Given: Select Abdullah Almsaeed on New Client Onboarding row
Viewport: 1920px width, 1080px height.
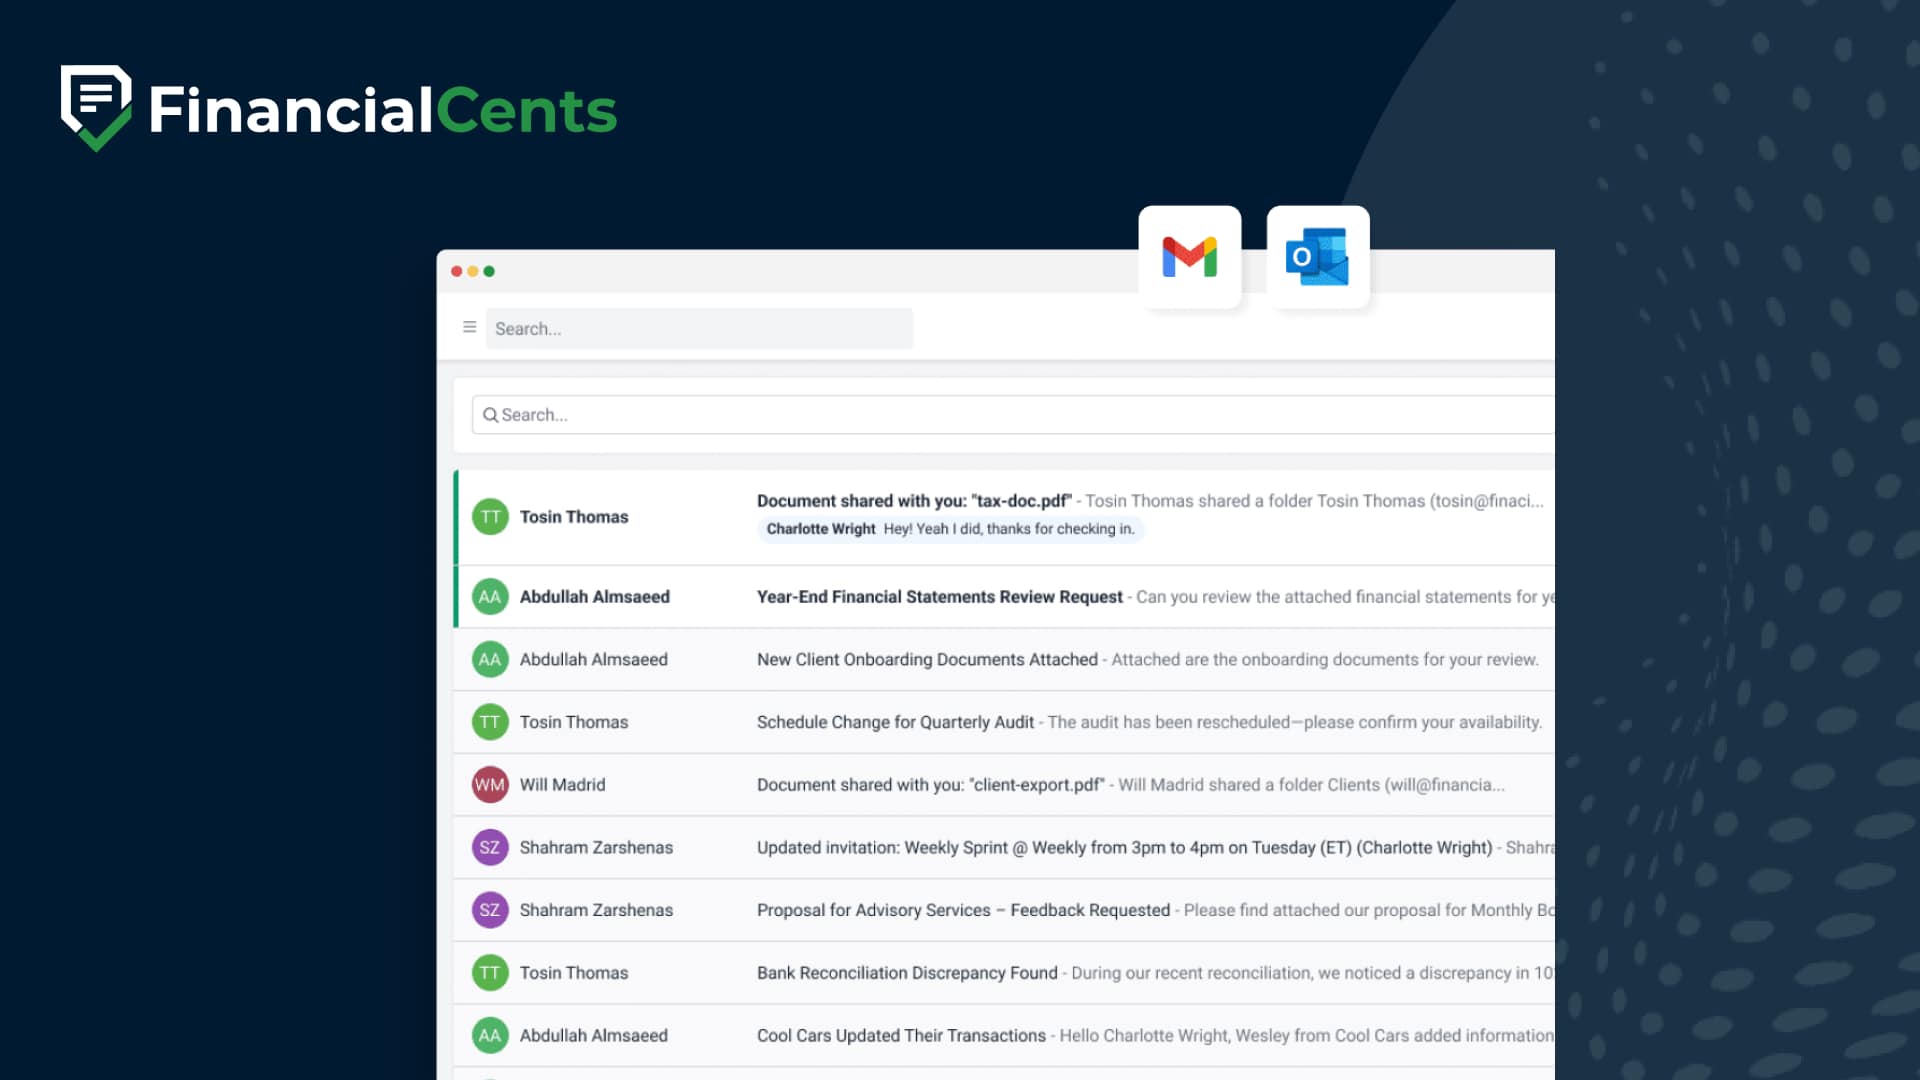Looking at the screenshot, I should point(594,660).
